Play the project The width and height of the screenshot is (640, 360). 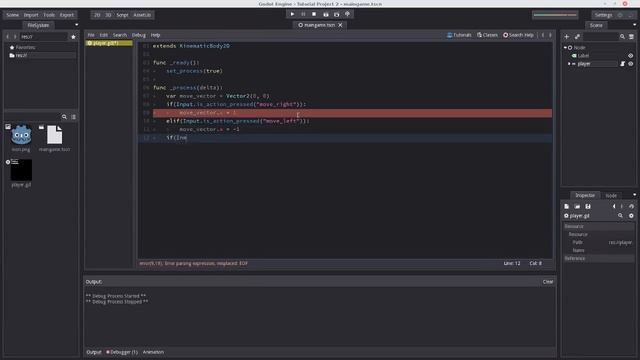292,14
